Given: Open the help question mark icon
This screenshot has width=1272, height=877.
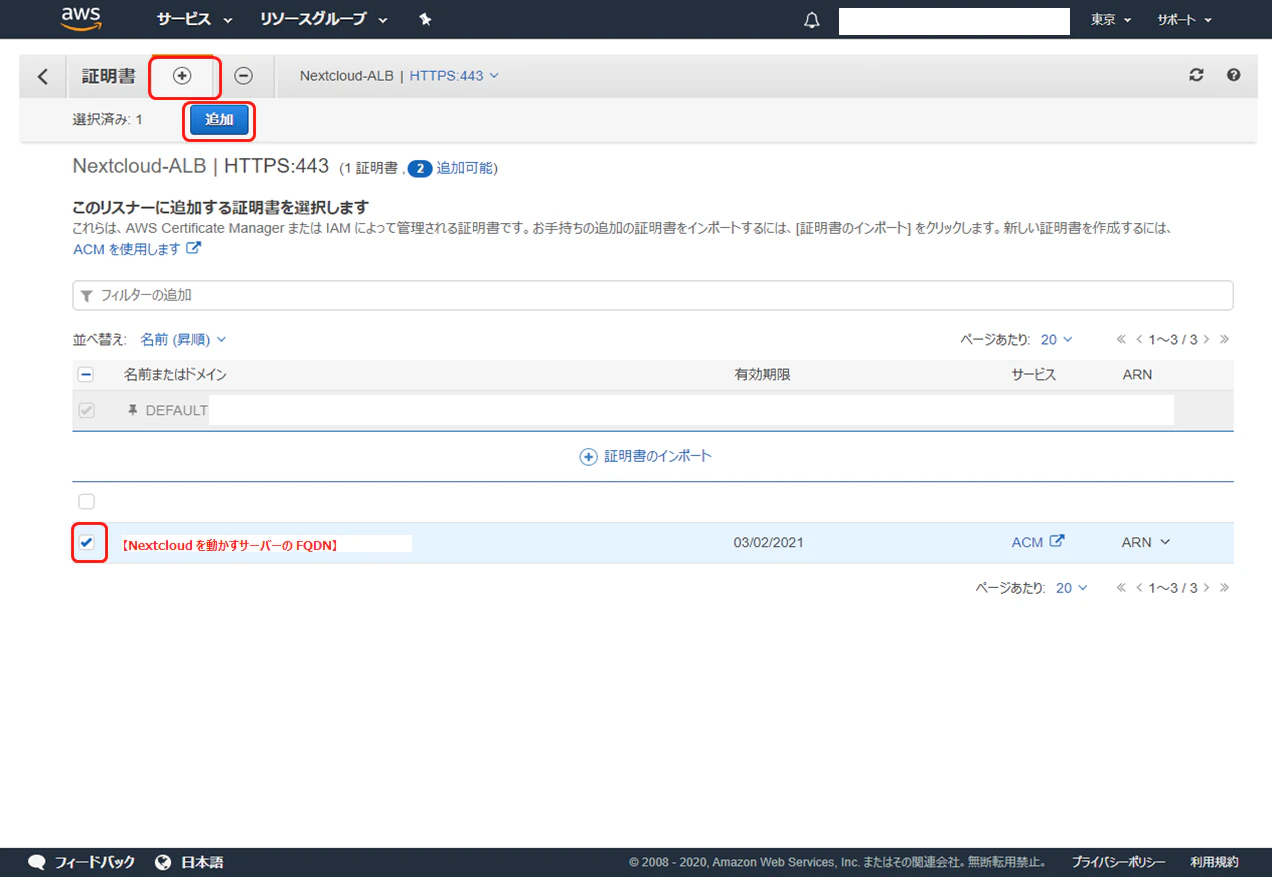Looking at the screenshot, I should pos(1233,75).
